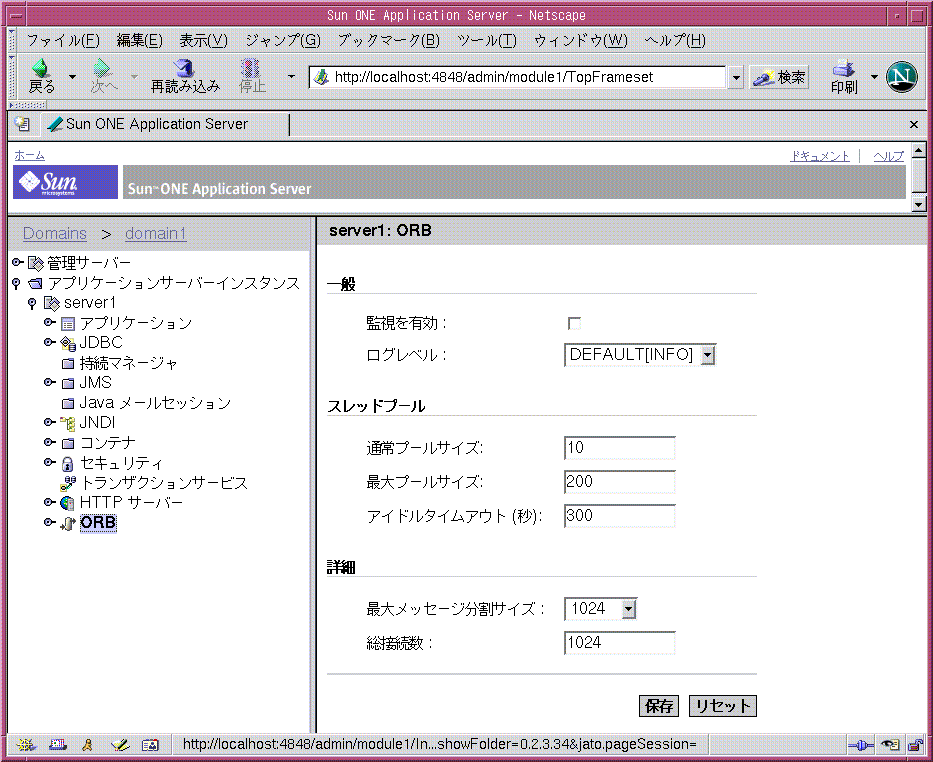Open the 最大メッセージ分割サイズ 1024 dropdown
Image resolution: width=933 pixels, height=762 pixels.
click(x=600, y=609)
